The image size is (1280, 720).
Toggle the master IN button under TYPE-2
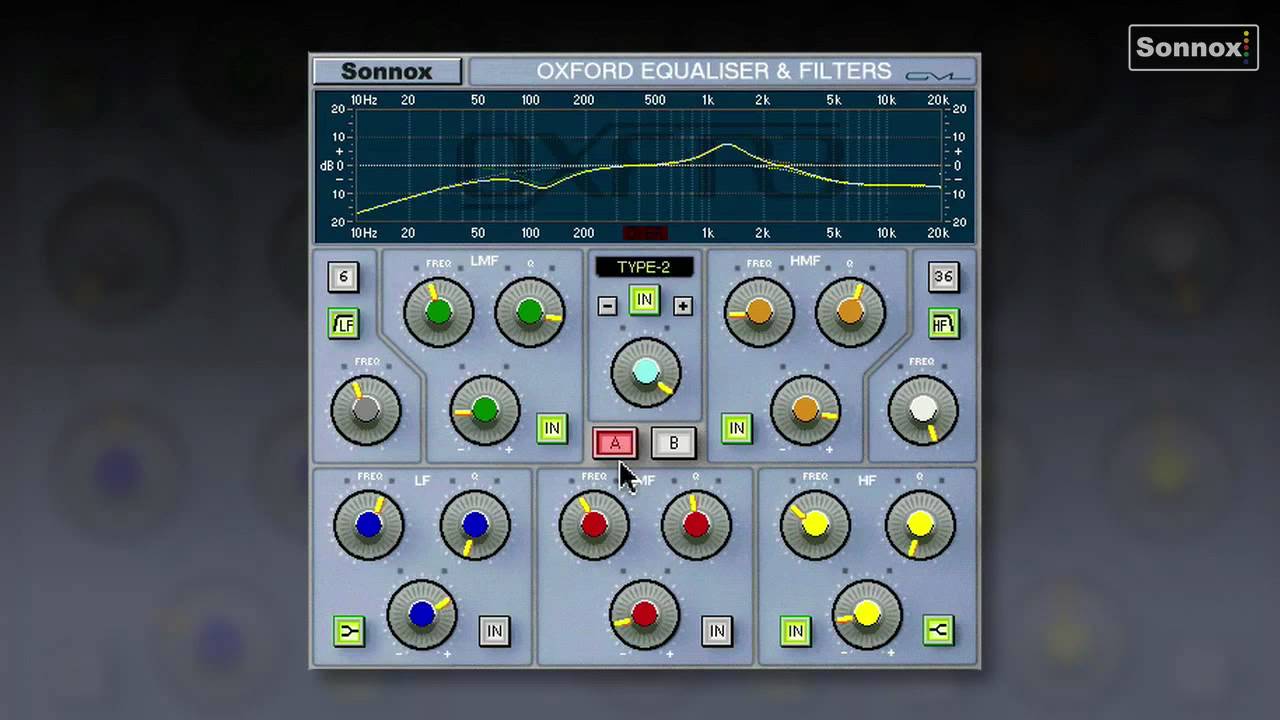coord(644,300)
